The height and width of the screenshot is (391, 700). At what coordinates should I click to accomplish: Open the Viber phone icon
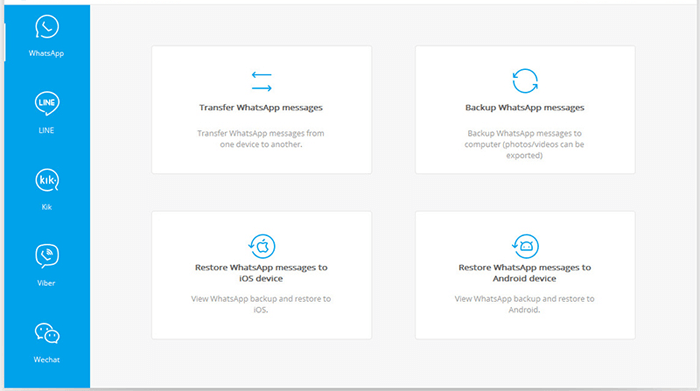click(x=47, y=256)
